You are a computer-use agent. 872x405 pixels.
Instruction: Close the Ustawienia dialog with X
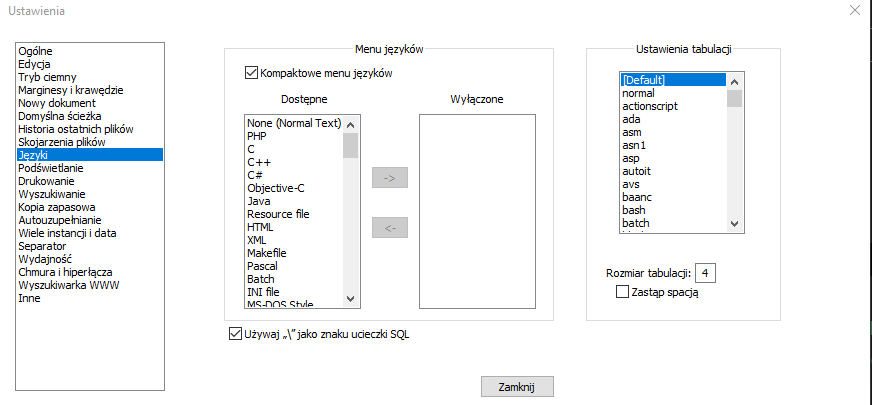854,10
